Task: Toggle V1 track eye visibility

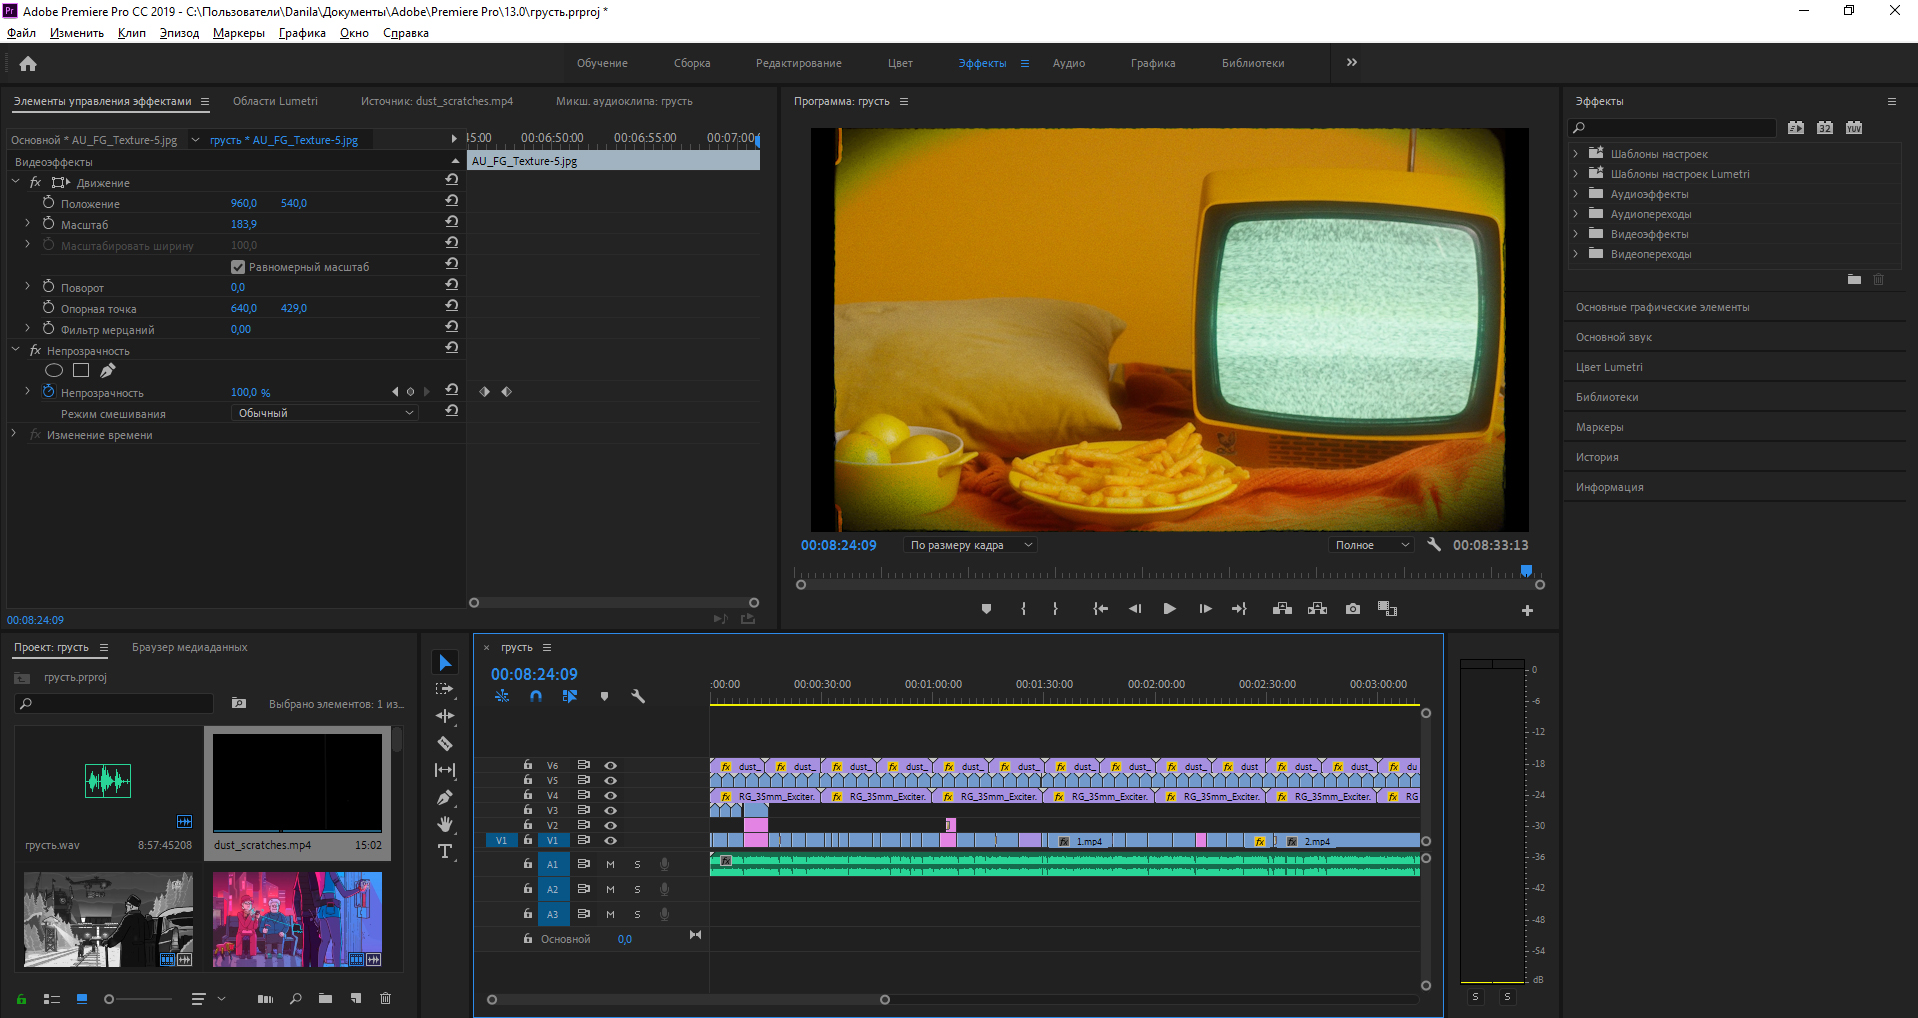Action: pyautogui.click(x=610, y=841)
